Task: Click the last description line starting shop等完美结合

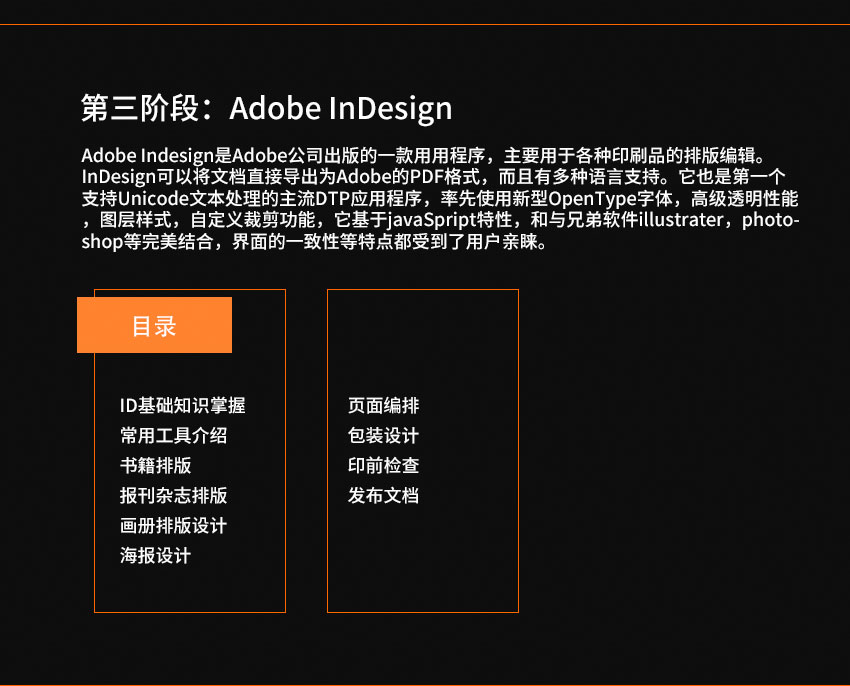Action: (x=314, y=242)
